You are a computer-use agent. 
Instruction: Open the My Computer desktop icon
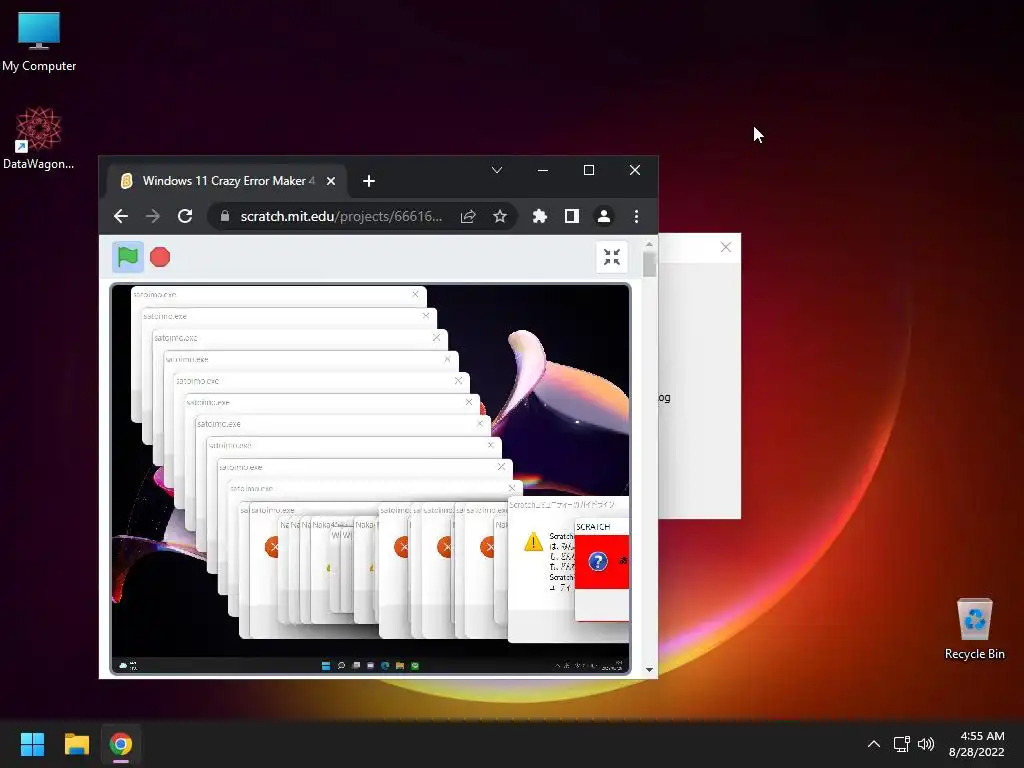click(39, 40)
